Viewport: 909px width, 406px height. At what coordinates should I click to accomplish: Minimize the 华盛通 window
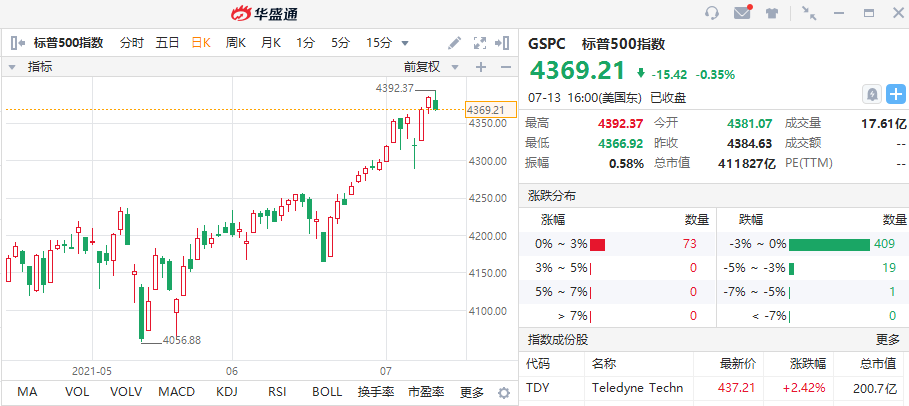coord(839,13)
